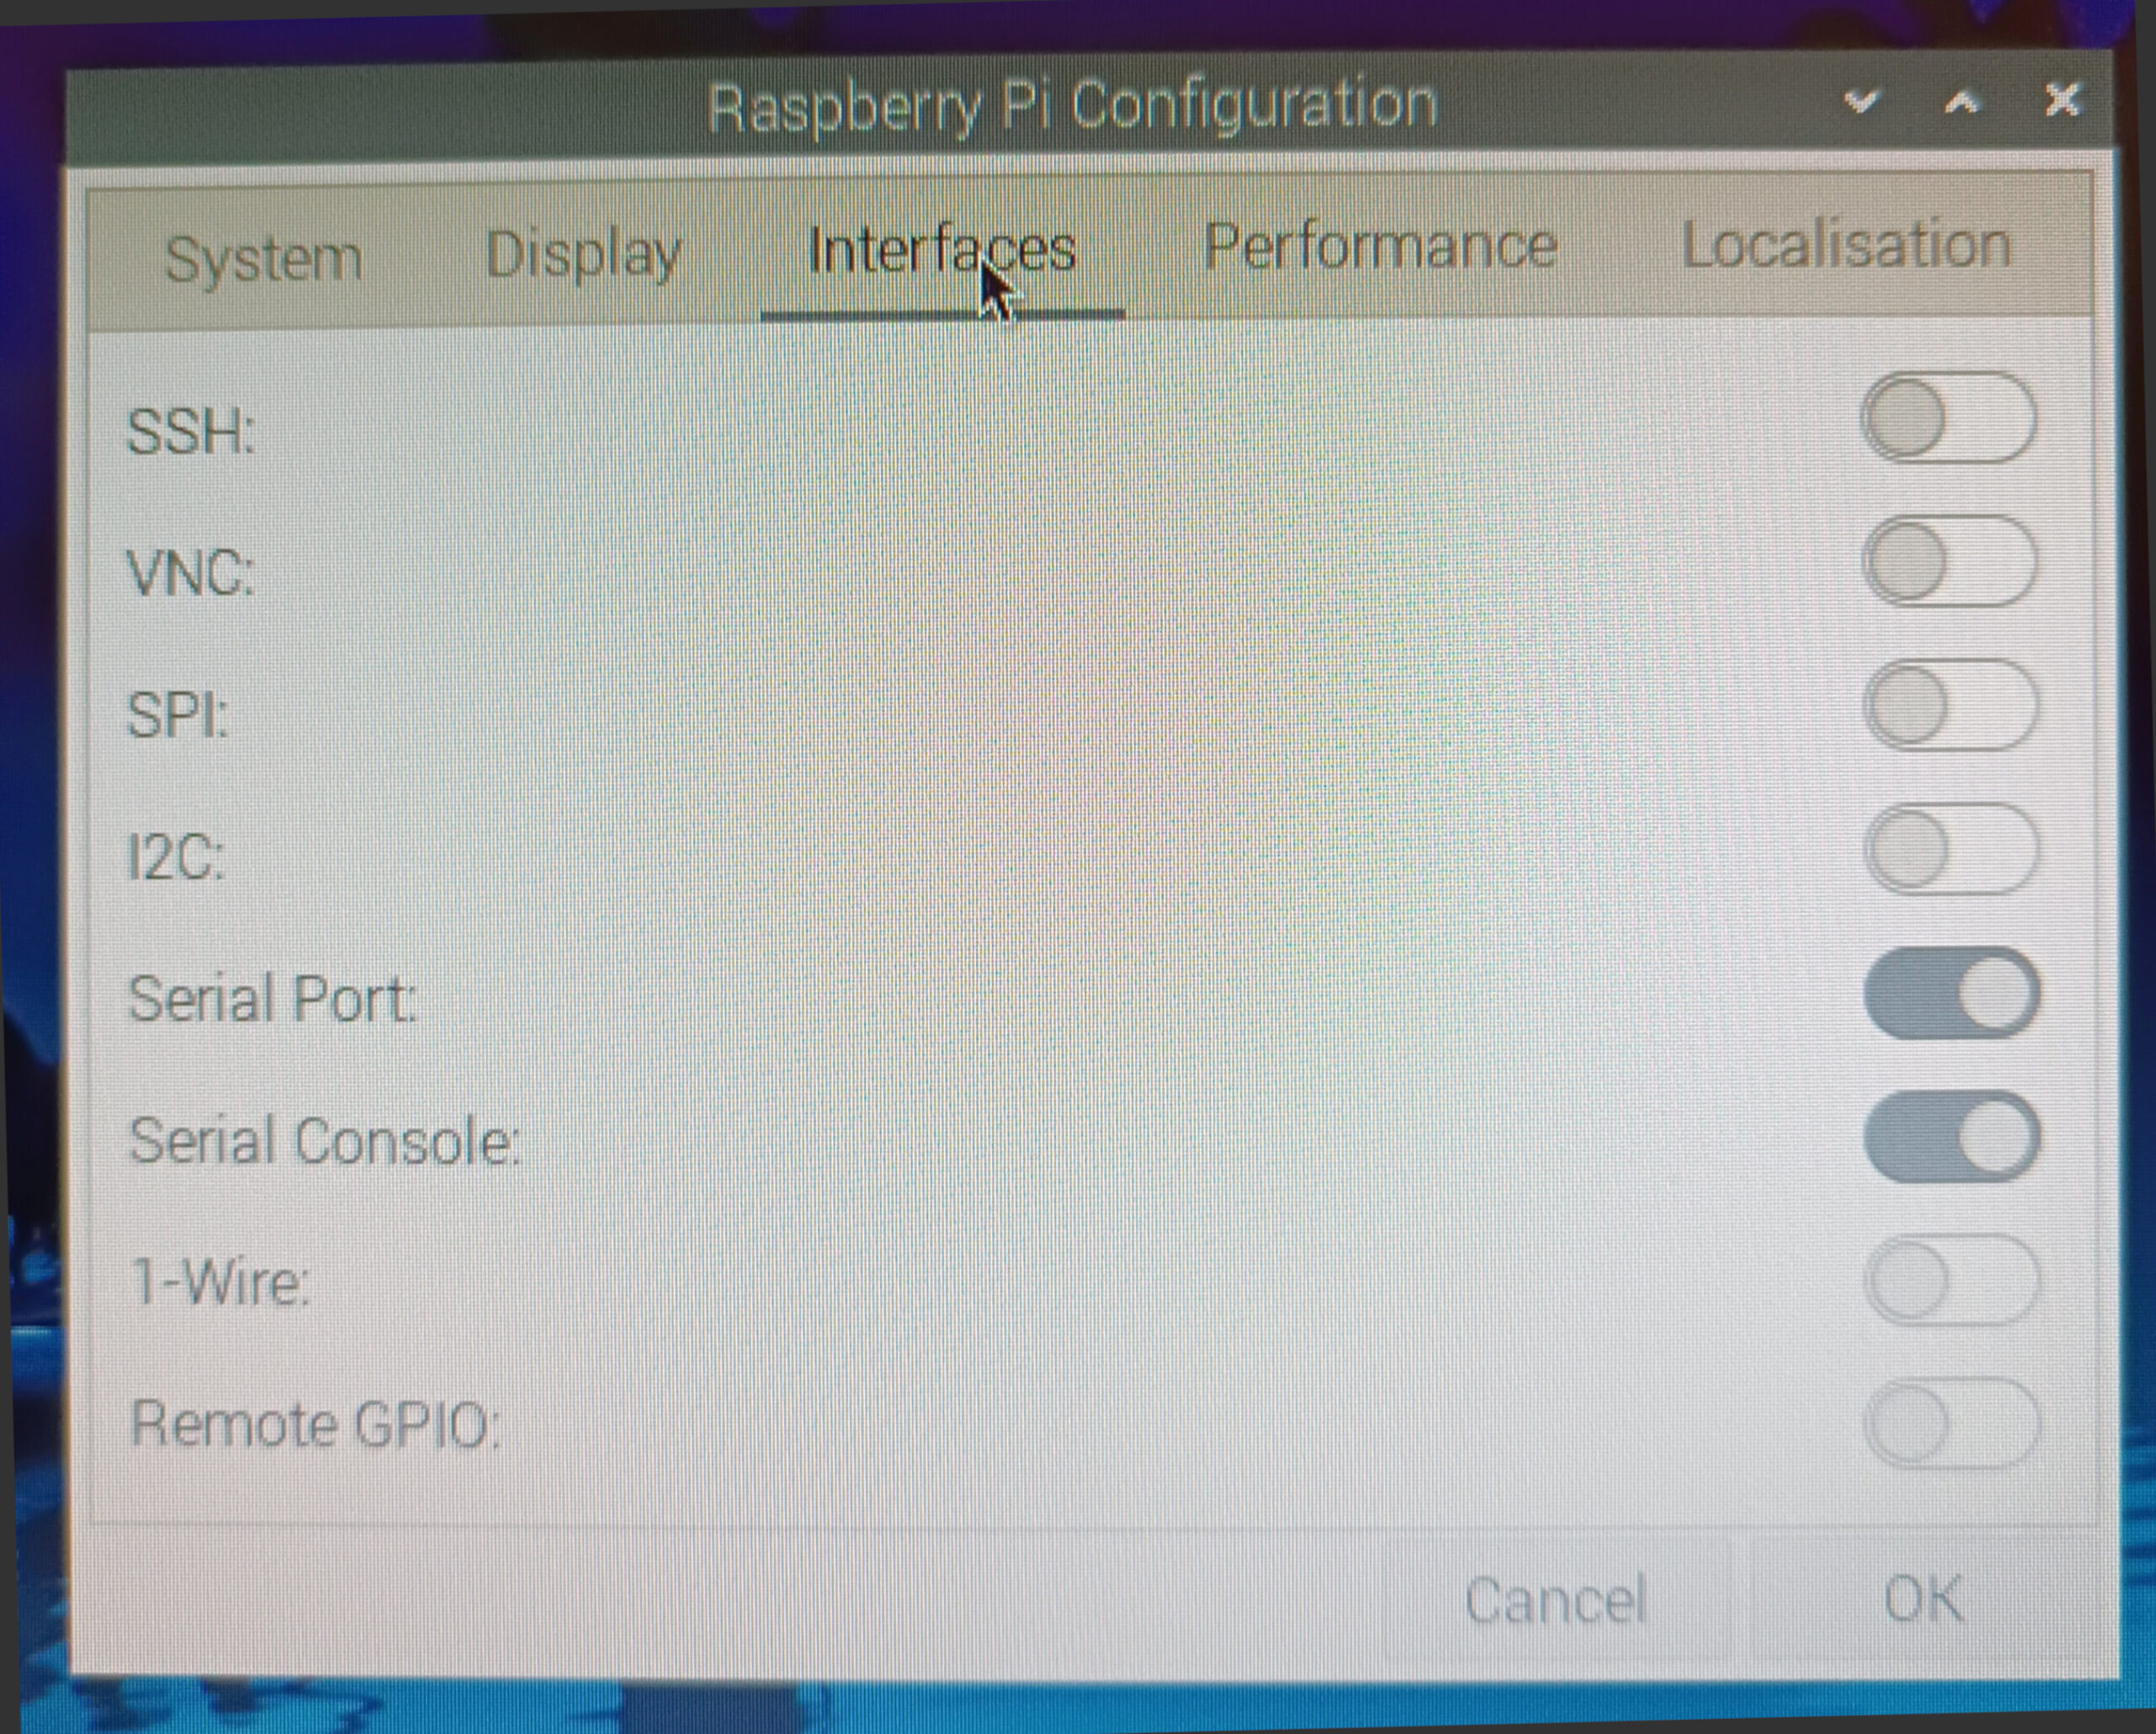Disable the Serial Port toggle

[x=1951, y=994]
